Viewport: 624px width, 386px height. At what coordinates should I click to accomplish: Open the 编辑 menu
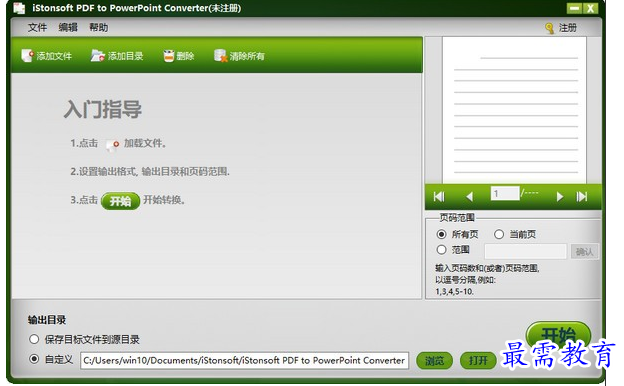pyautogui.click(x=68, y=27)
